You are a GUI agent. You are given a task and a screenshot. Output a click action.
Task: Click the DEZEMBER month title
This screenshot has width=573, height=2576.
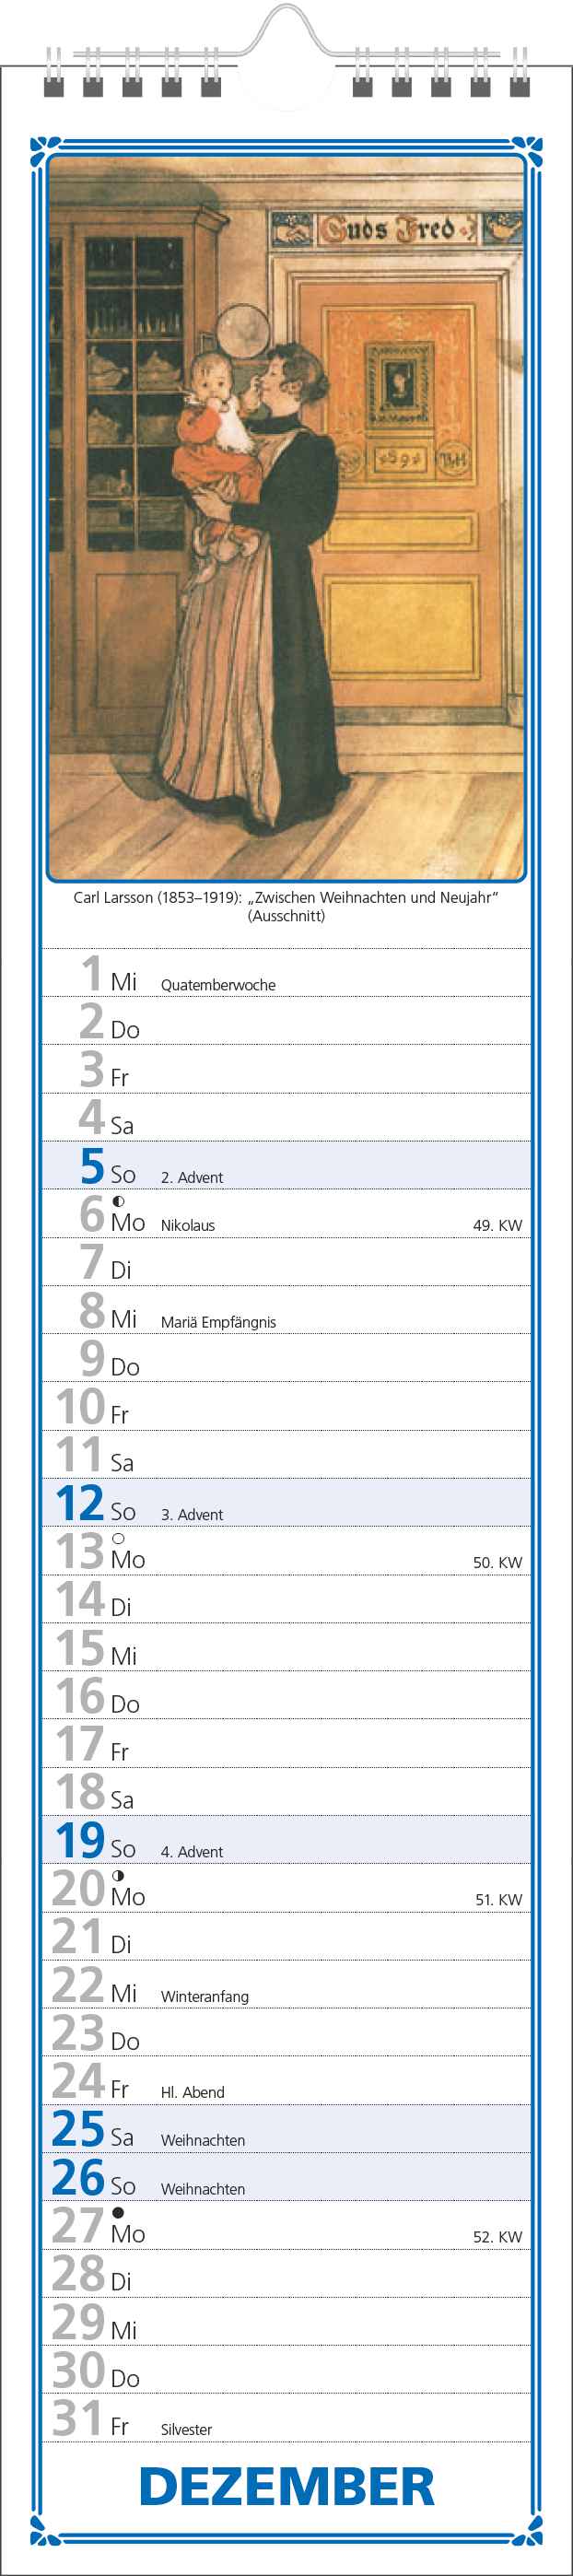[286, 2486]
